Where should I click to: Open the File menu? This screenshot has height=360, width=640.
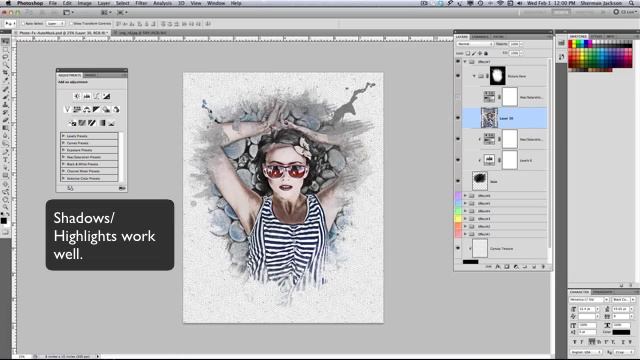pos(53,3)
